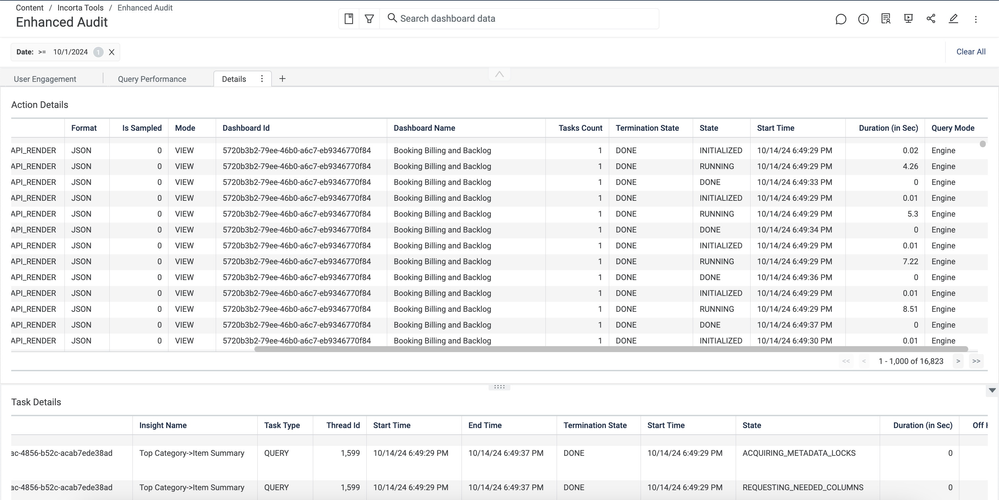
Task: Sort Action Details by Query Mode
Action: (952, 128)
